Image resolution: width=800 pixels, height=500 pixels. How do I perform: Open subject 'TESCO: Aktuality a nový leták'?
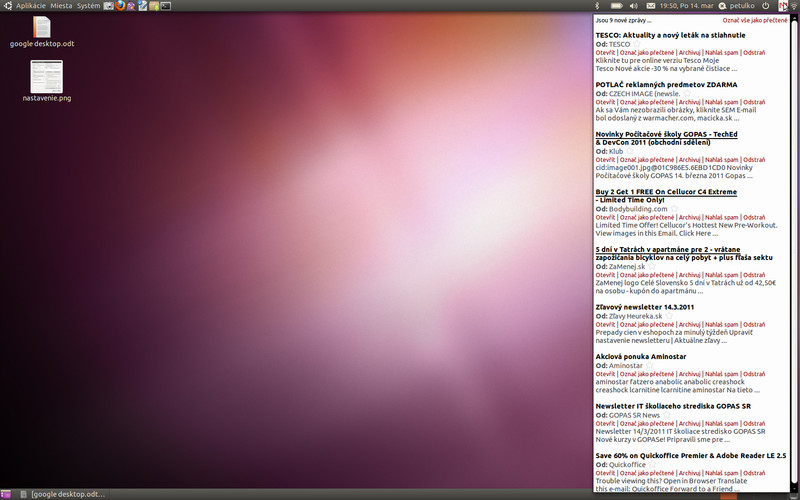click(x=670, y=35)
